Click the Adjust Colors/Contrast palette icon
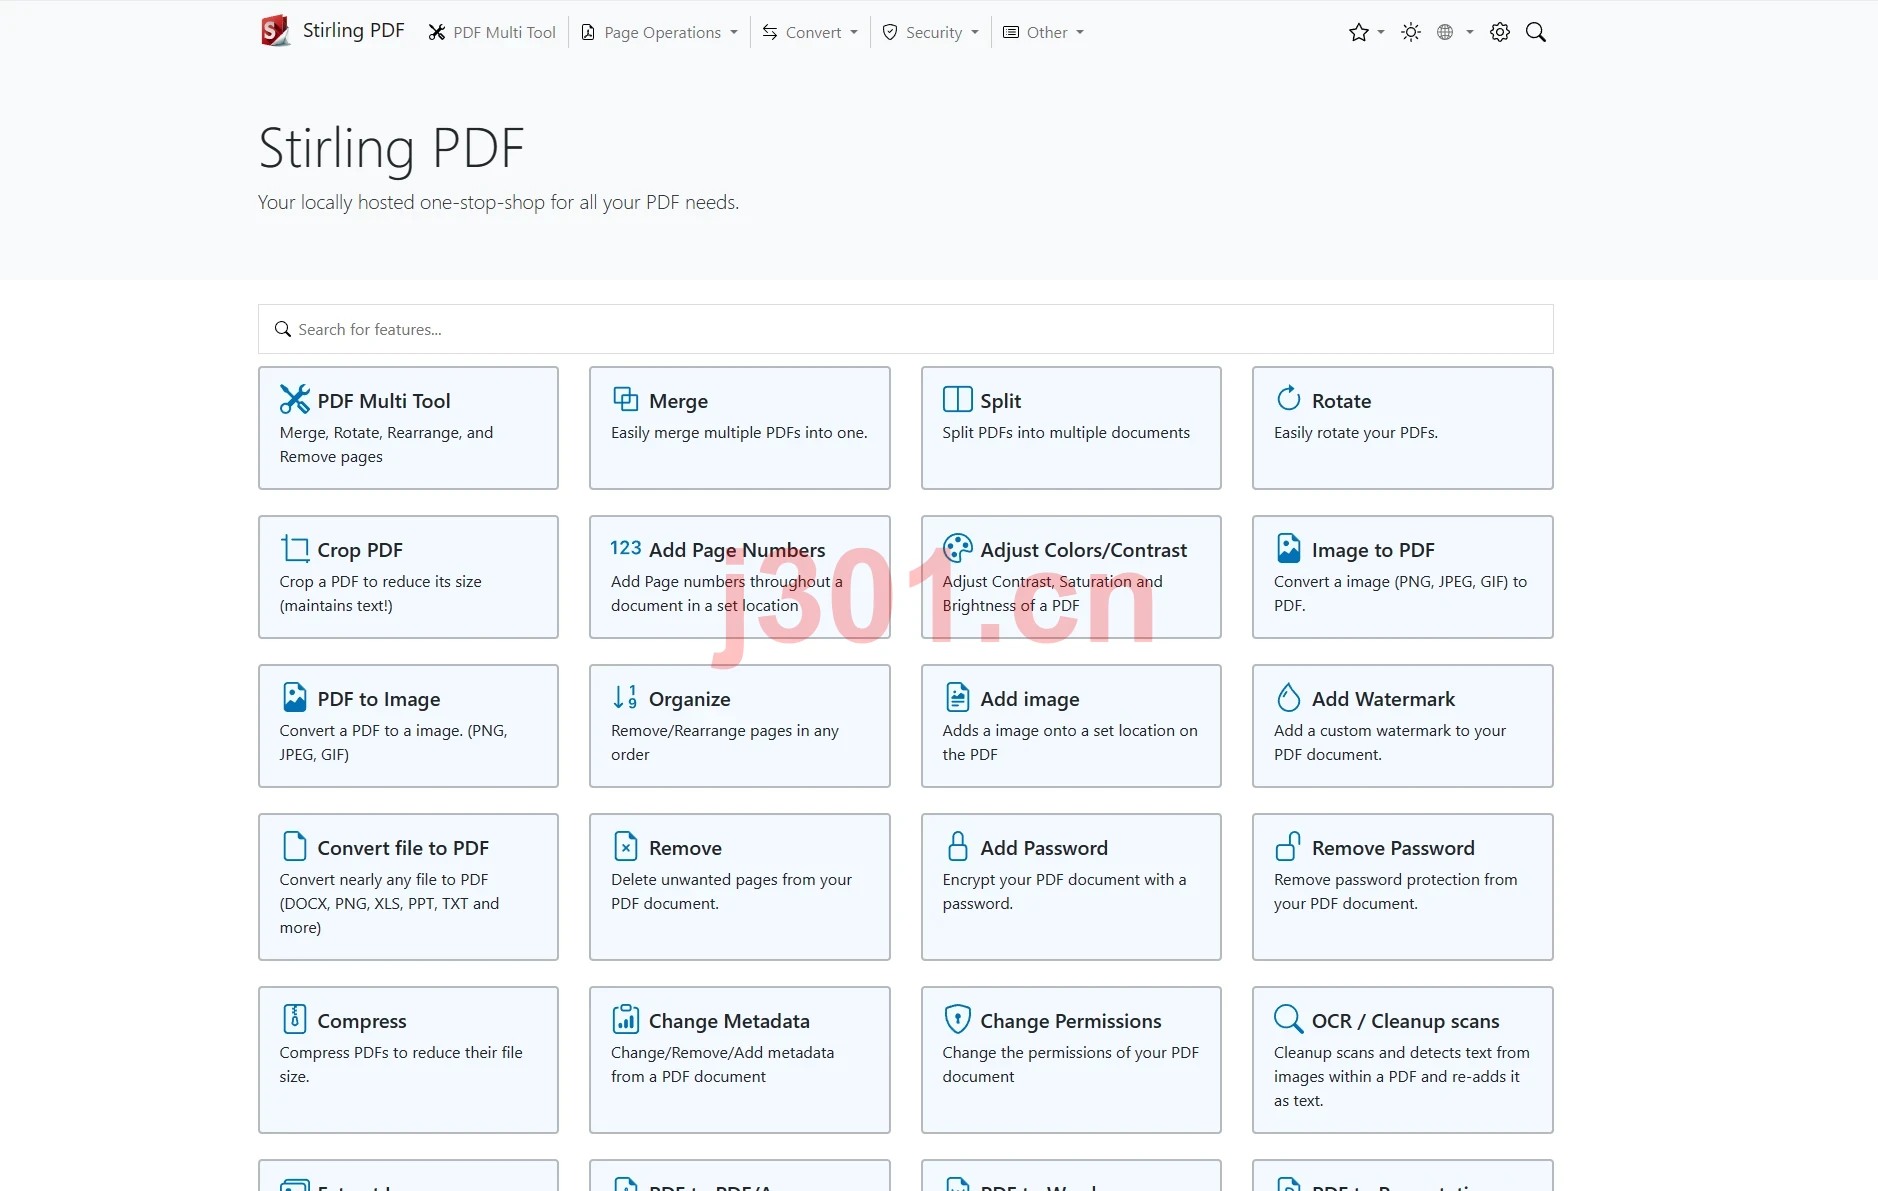The image size is (1878, 1191). tap(957, 548)
